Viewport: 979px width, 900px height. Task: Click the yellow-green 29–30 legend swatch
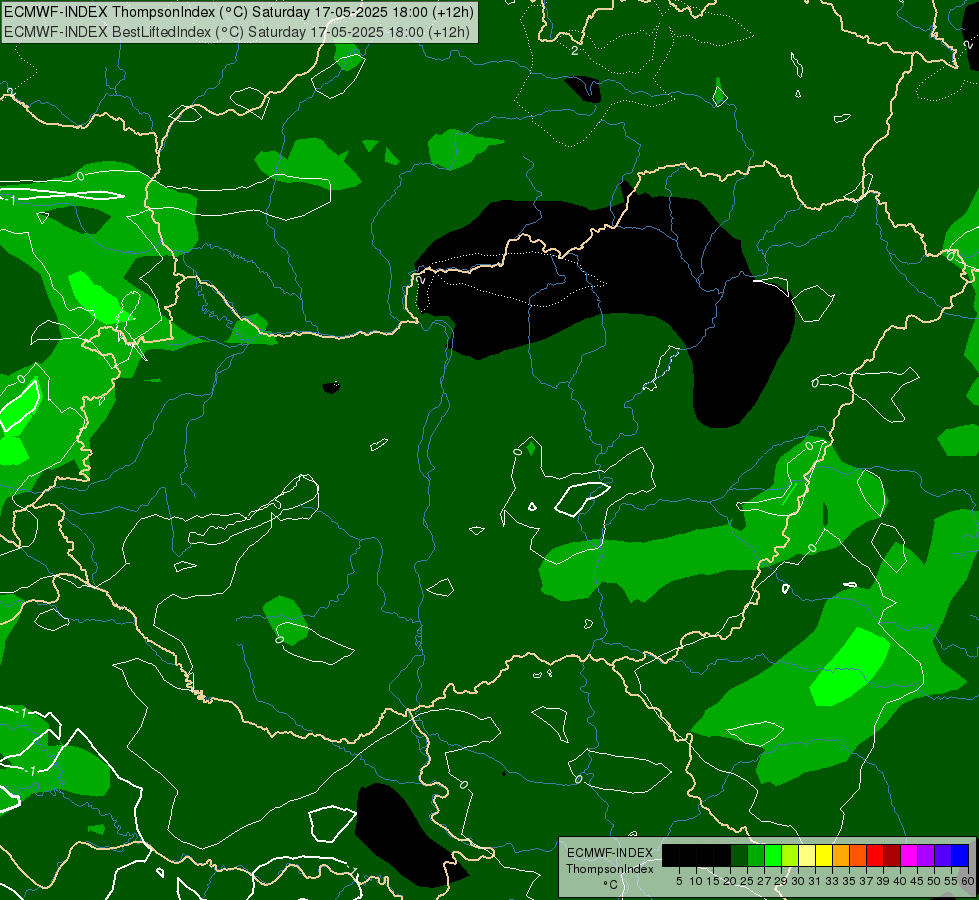(790, 855)
